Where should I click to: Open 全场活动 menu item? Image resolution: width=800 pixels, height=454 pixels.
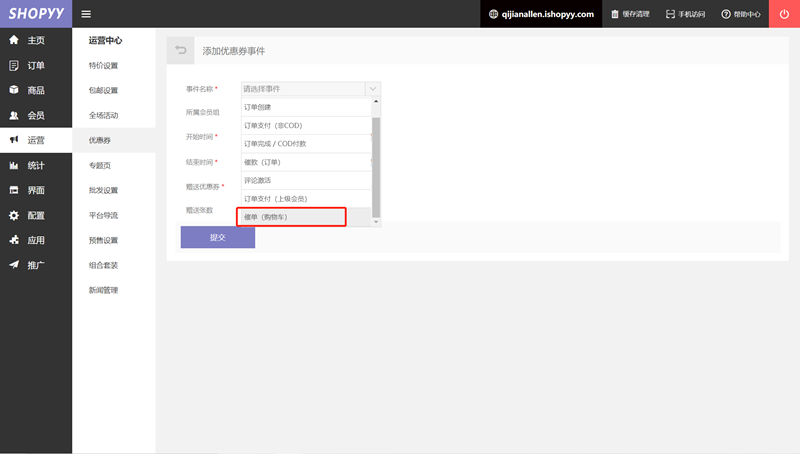103,115
